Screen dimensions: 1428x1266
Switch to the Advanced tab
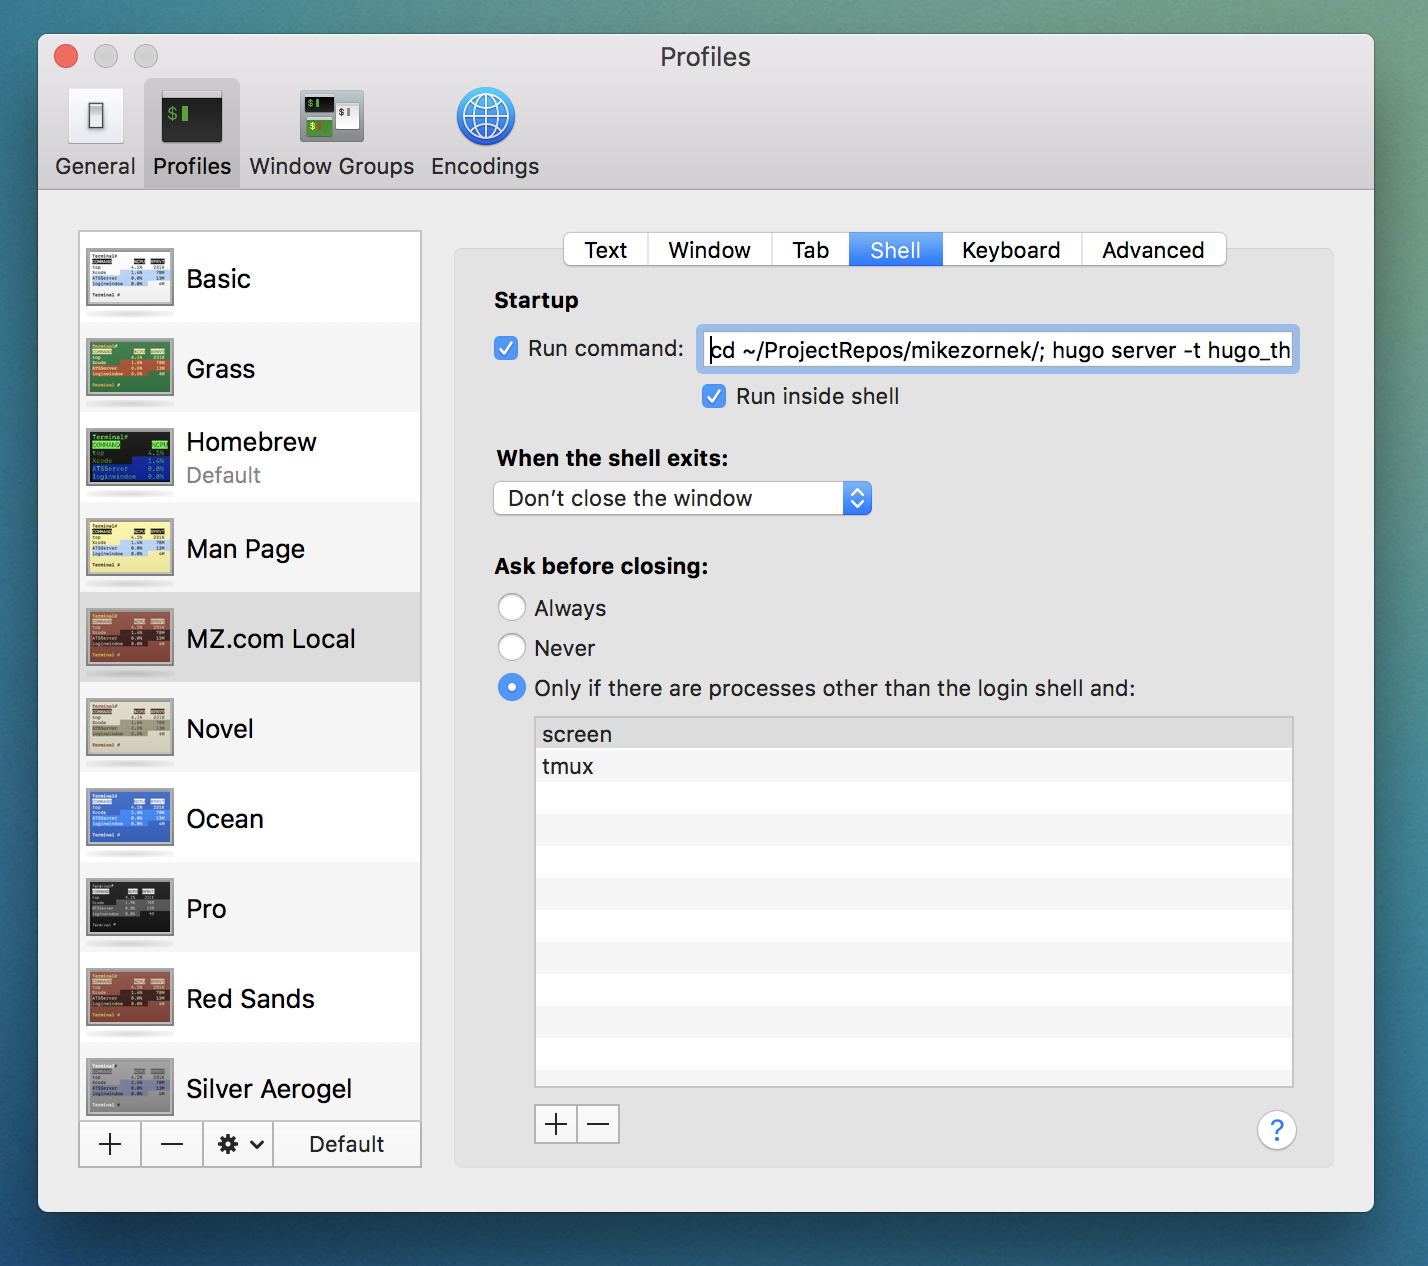click(1154, 250)
